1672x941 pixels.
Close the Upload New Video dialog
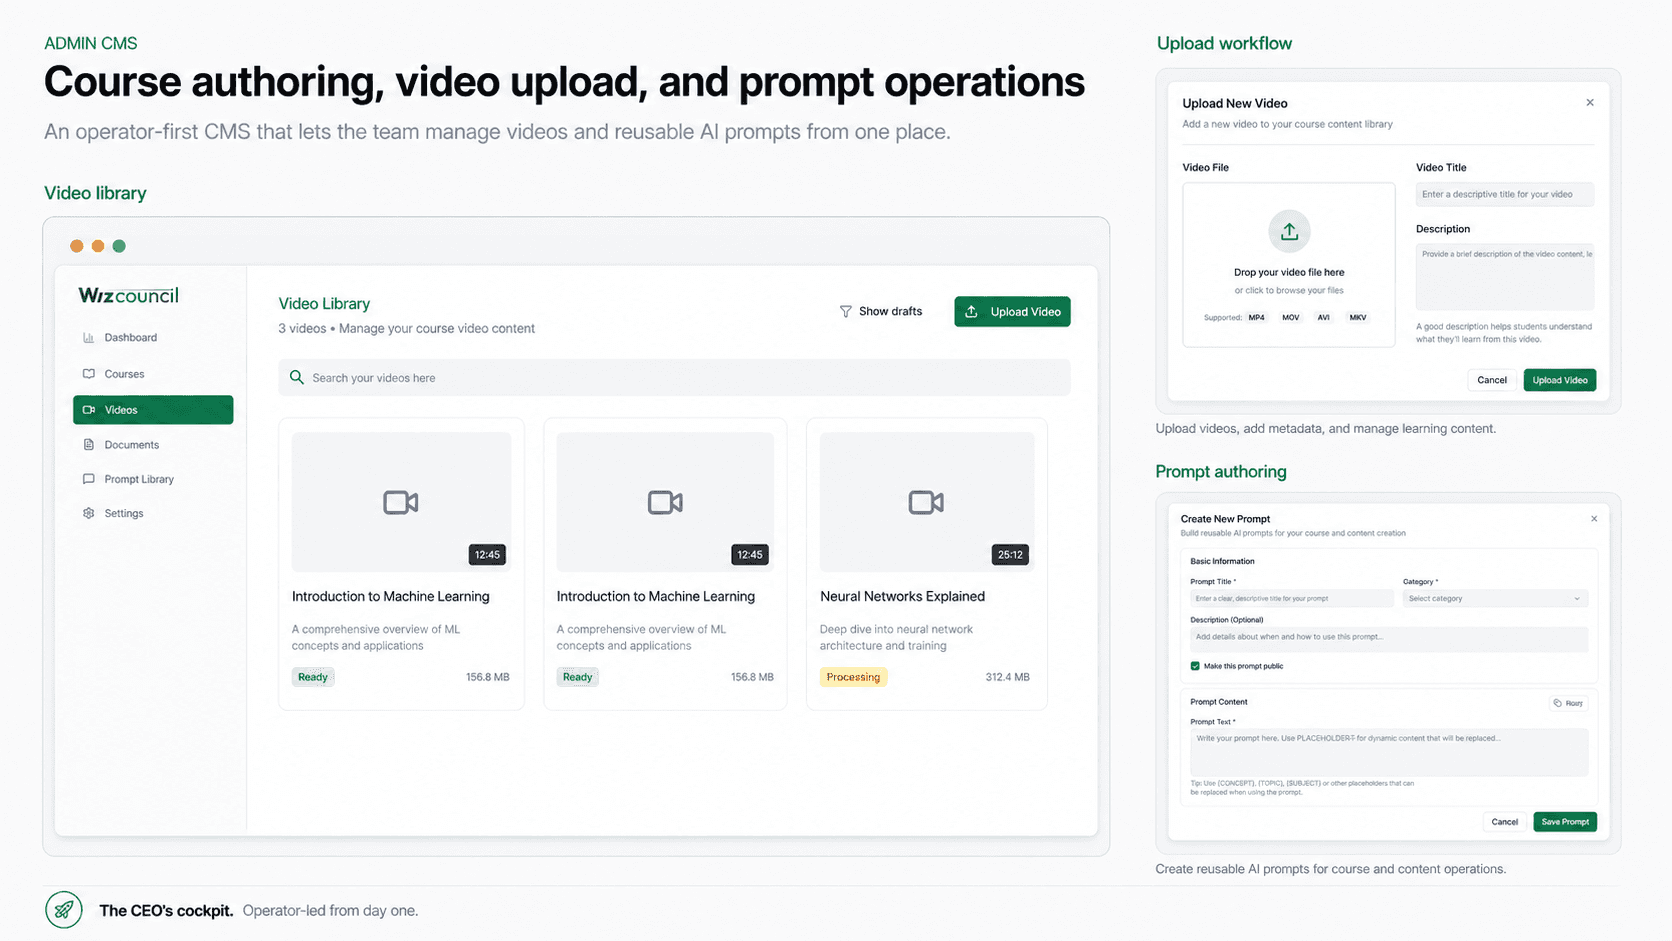[x=1590, y=103]
